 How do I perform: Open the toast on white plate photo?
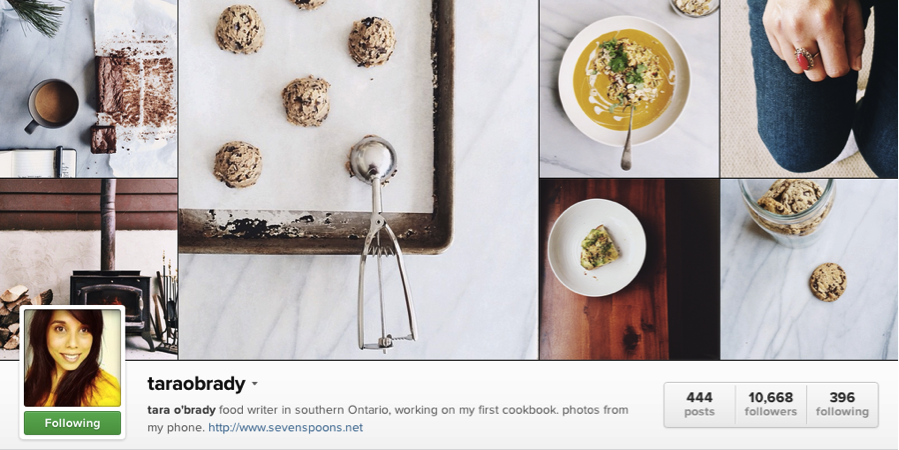pos(629,269)
